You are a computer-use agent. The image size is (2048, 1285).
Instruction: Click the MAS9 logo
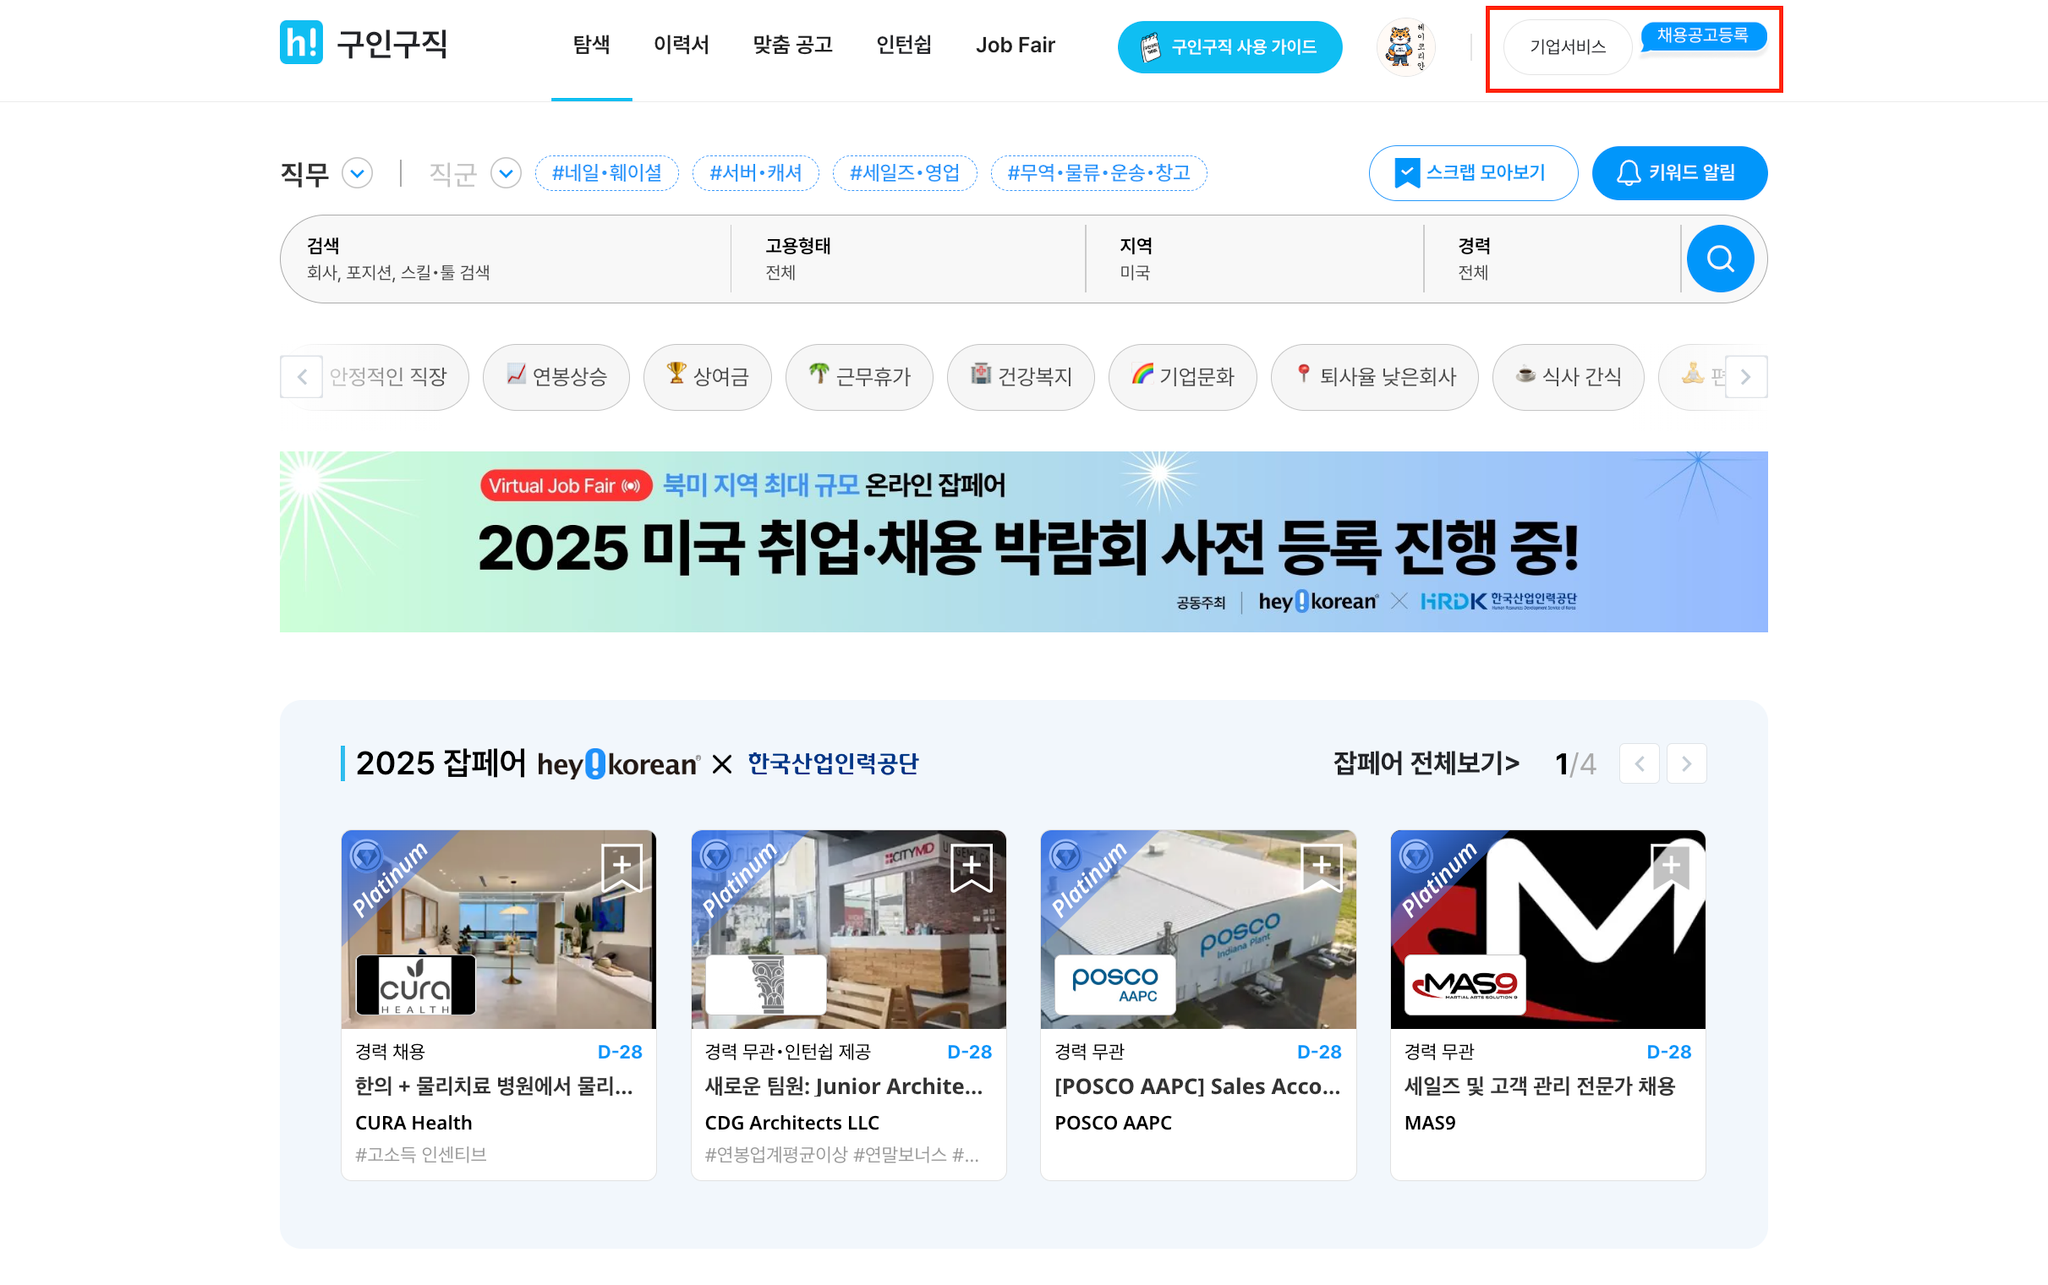coord(1465,985)
